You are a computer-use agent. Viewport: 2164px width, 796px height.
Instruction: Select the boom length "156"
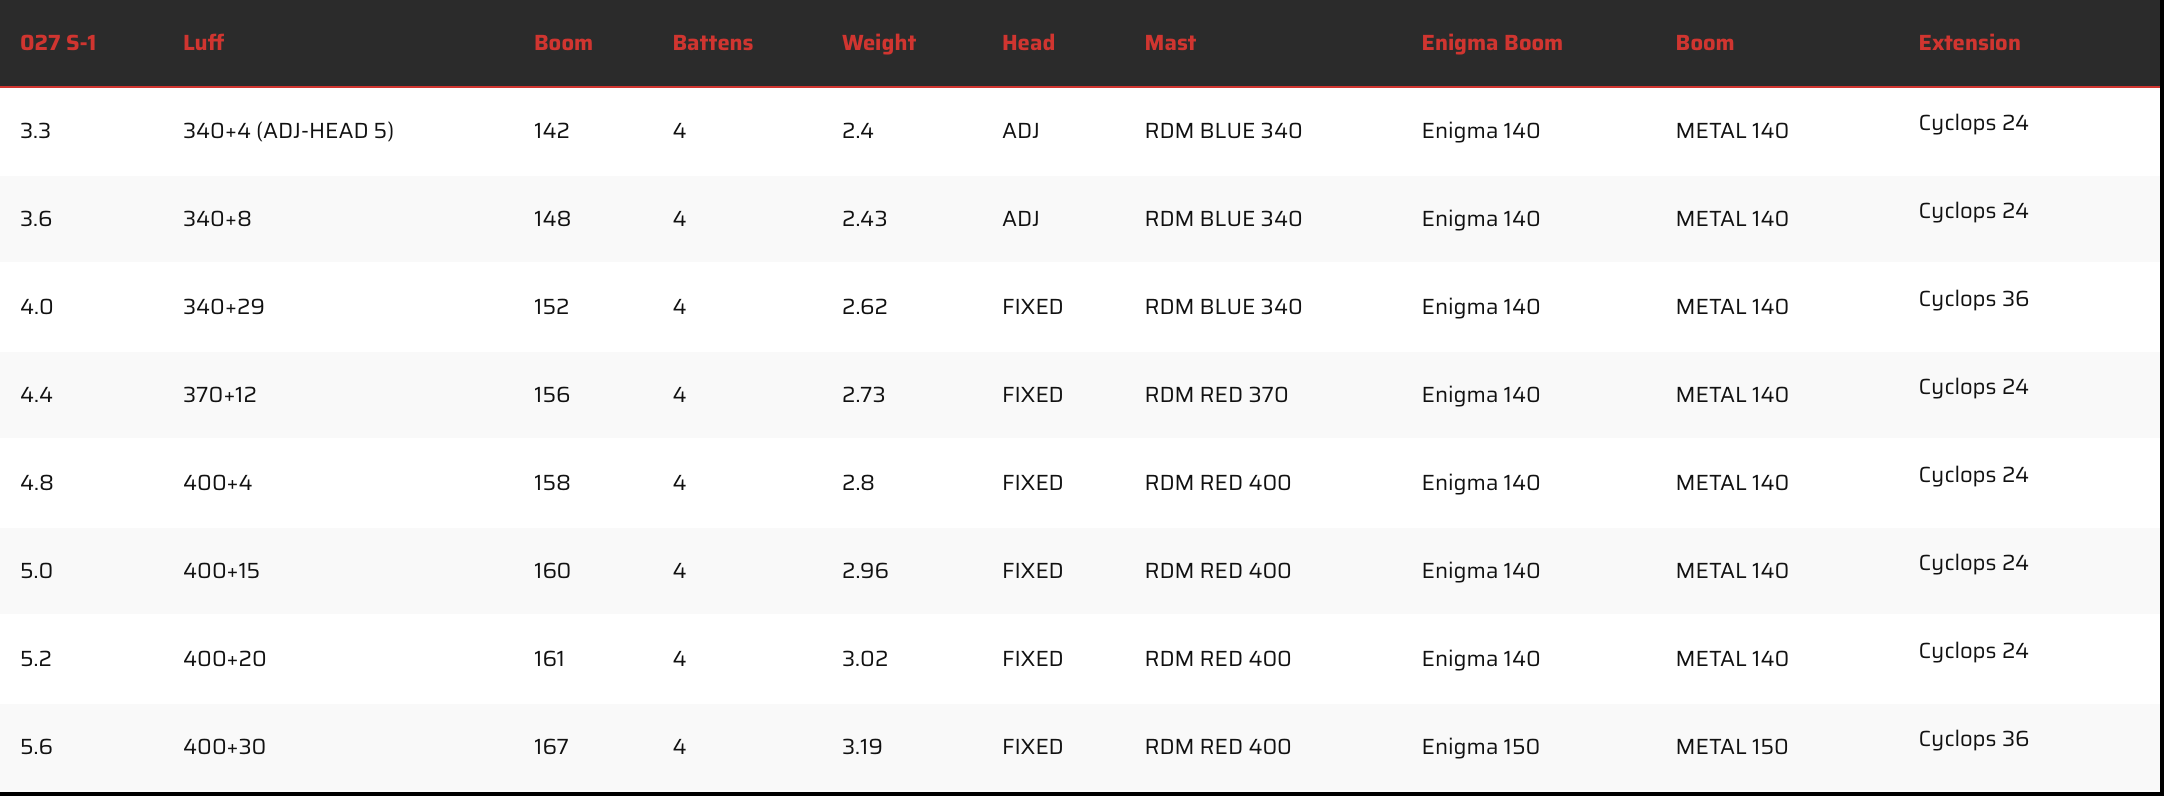click(x=552, y=395)
